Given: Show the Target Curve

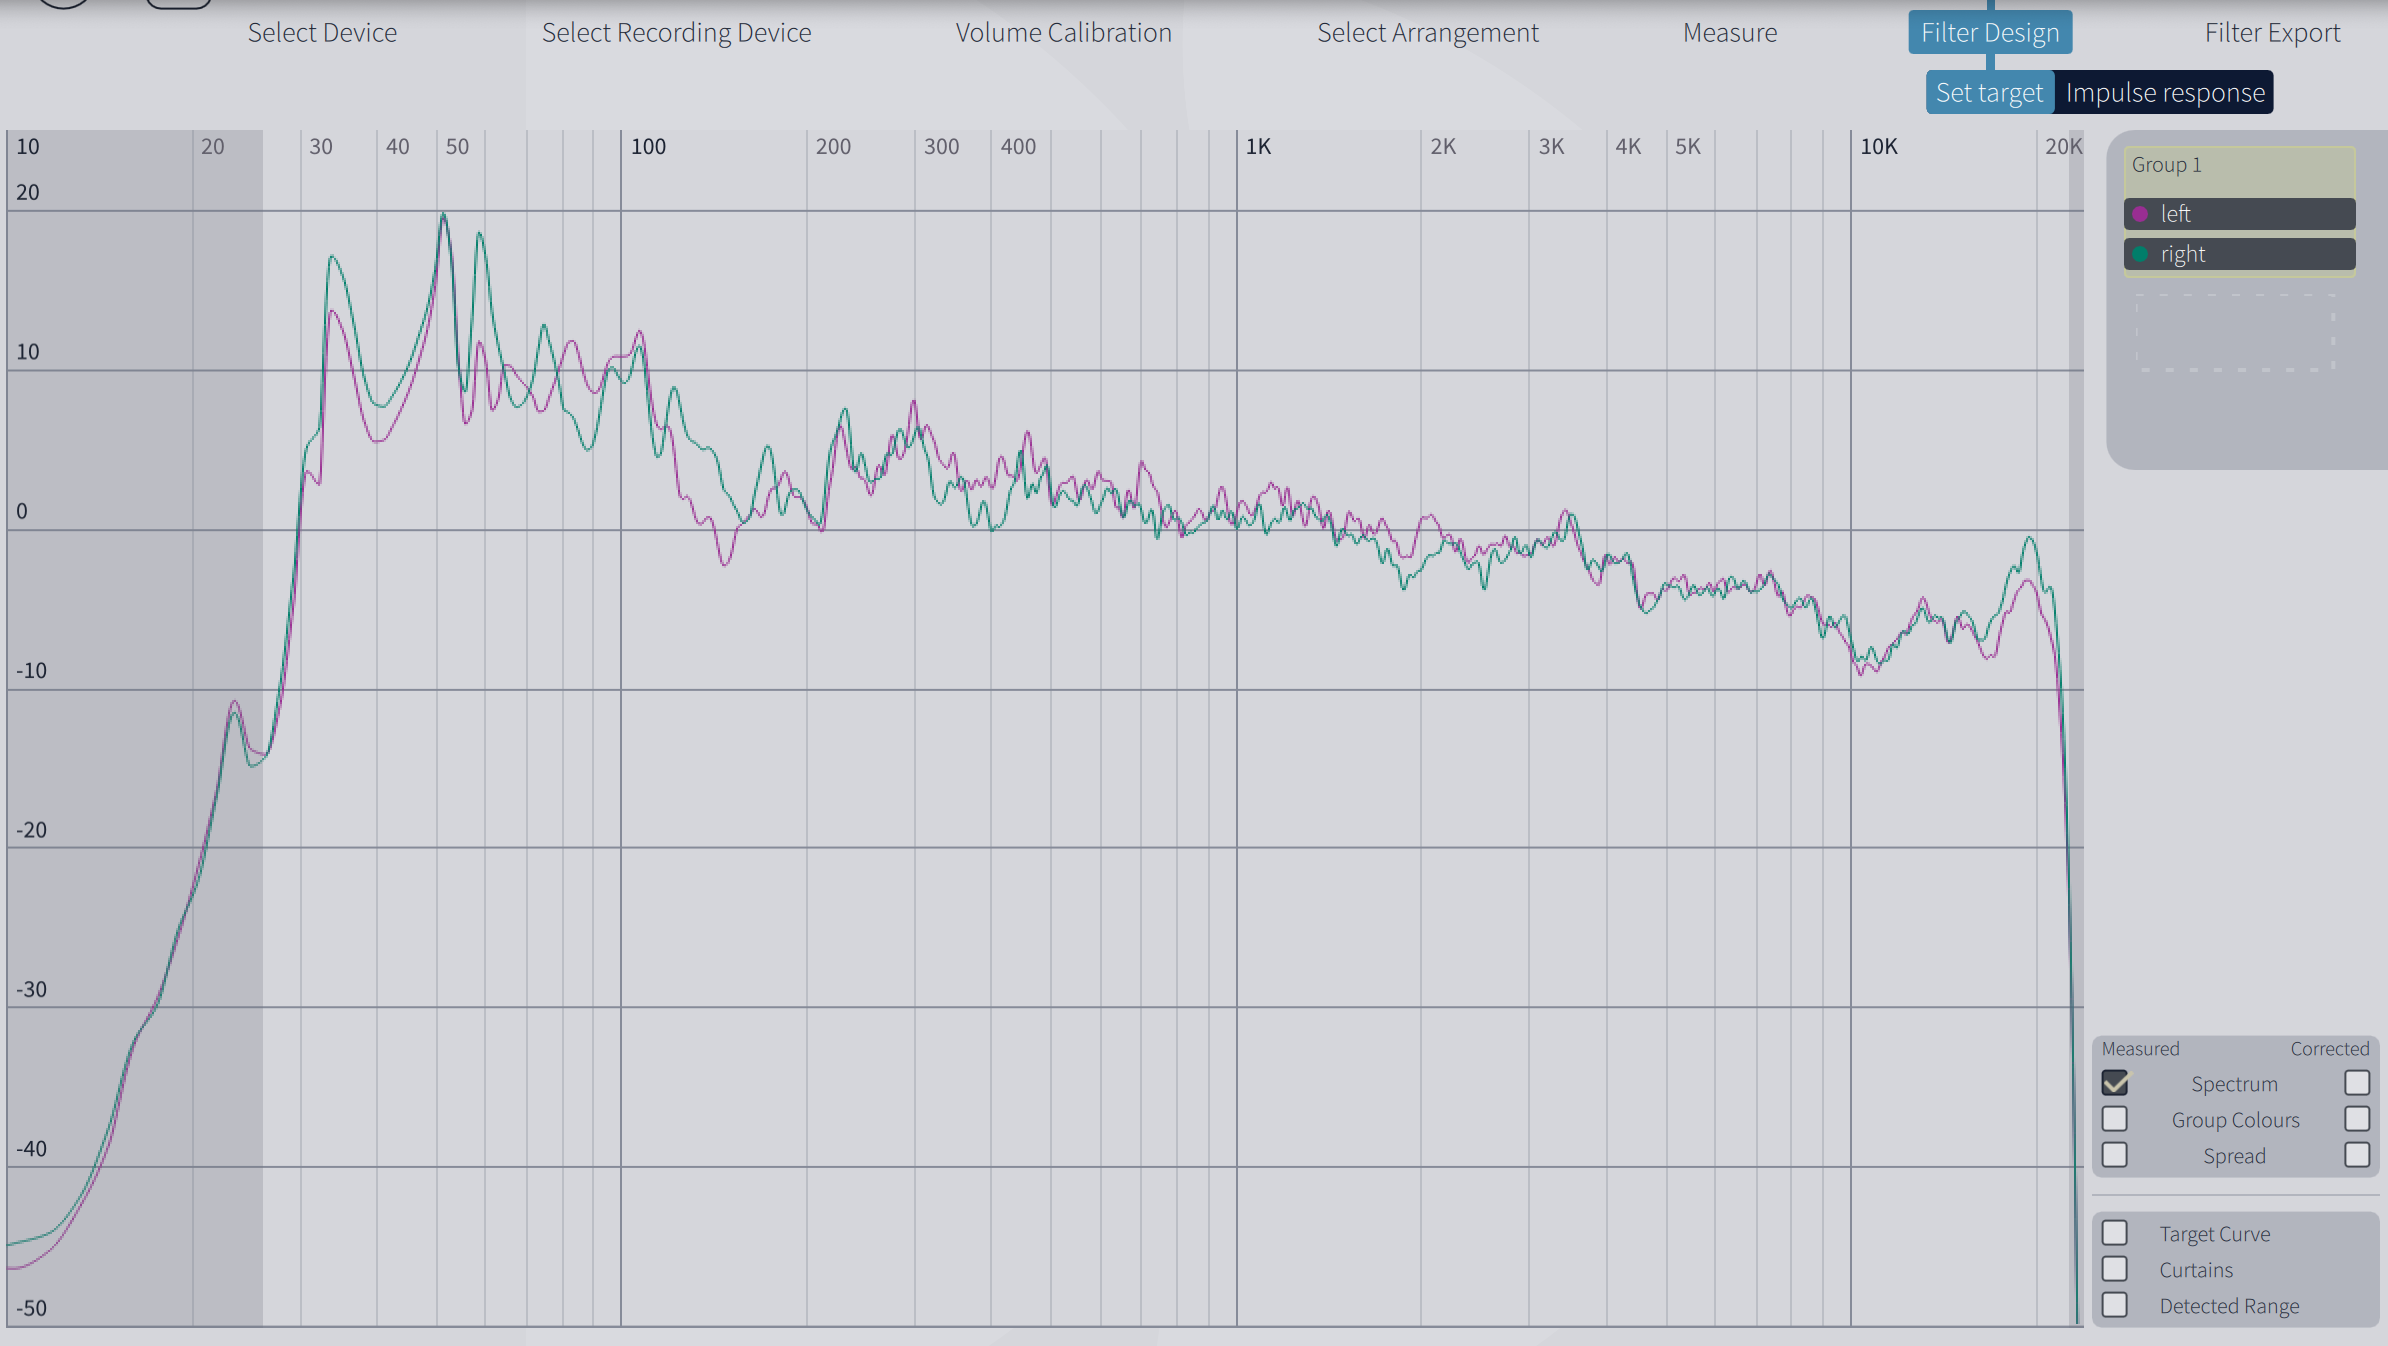Looking at the screenshot, I should pos(2115,1233).
